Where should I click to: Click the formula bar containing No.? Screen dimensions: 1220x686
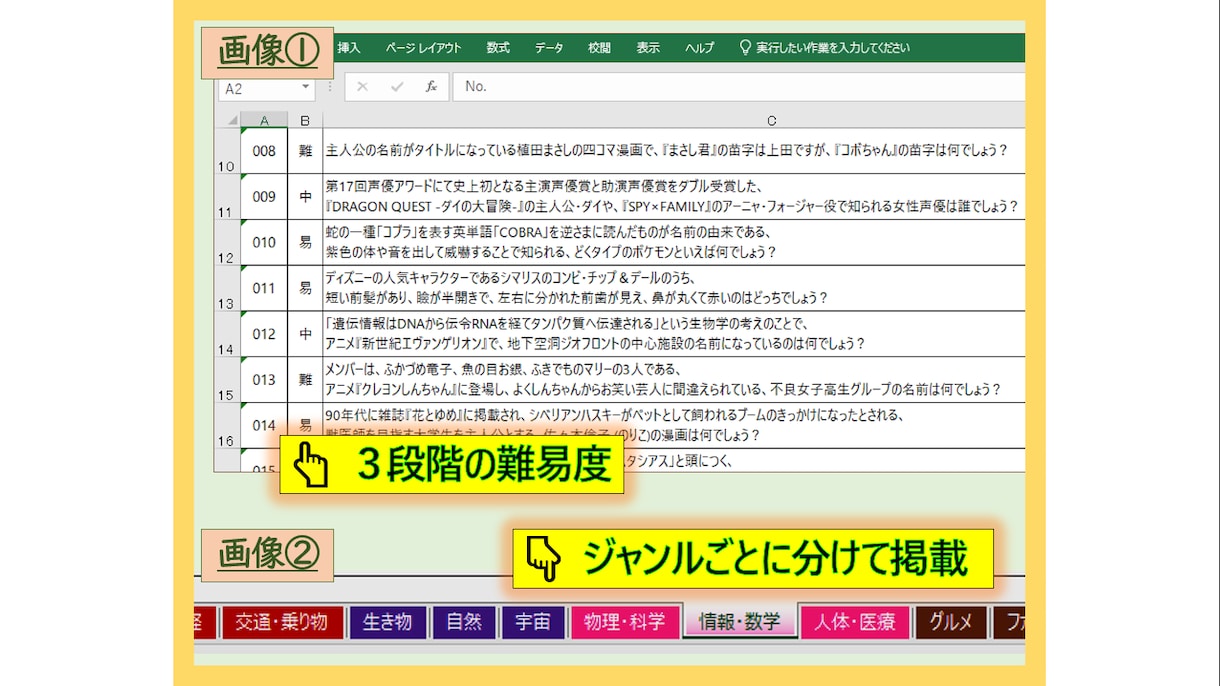point(739,87)
